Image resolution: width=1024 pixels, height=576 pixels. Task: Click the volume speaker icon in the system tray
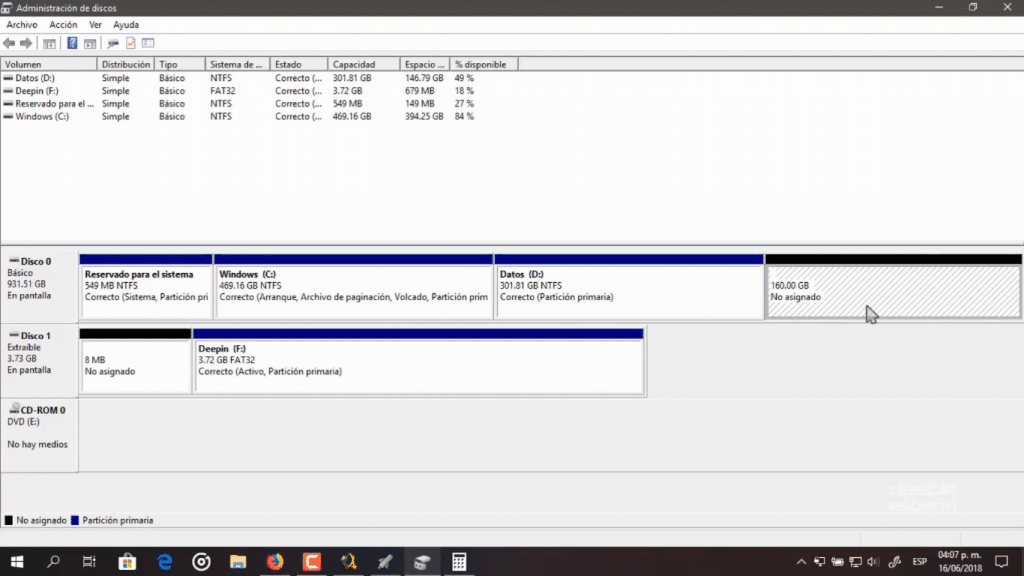872,562
